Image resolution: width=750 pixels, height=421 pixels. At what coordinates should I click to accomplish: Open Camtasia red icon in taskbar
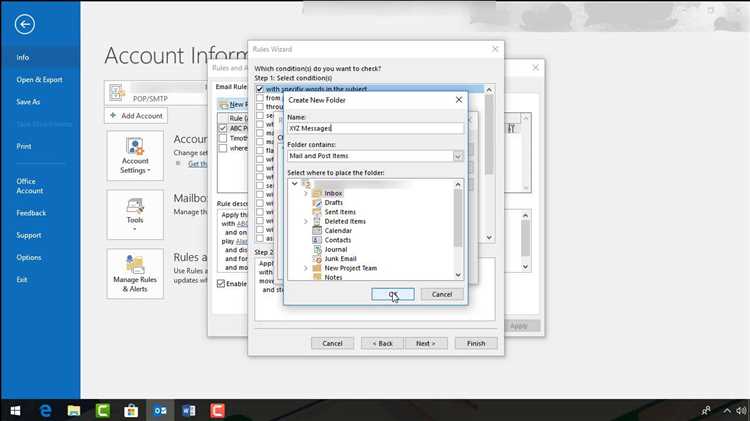coord(217,410)
